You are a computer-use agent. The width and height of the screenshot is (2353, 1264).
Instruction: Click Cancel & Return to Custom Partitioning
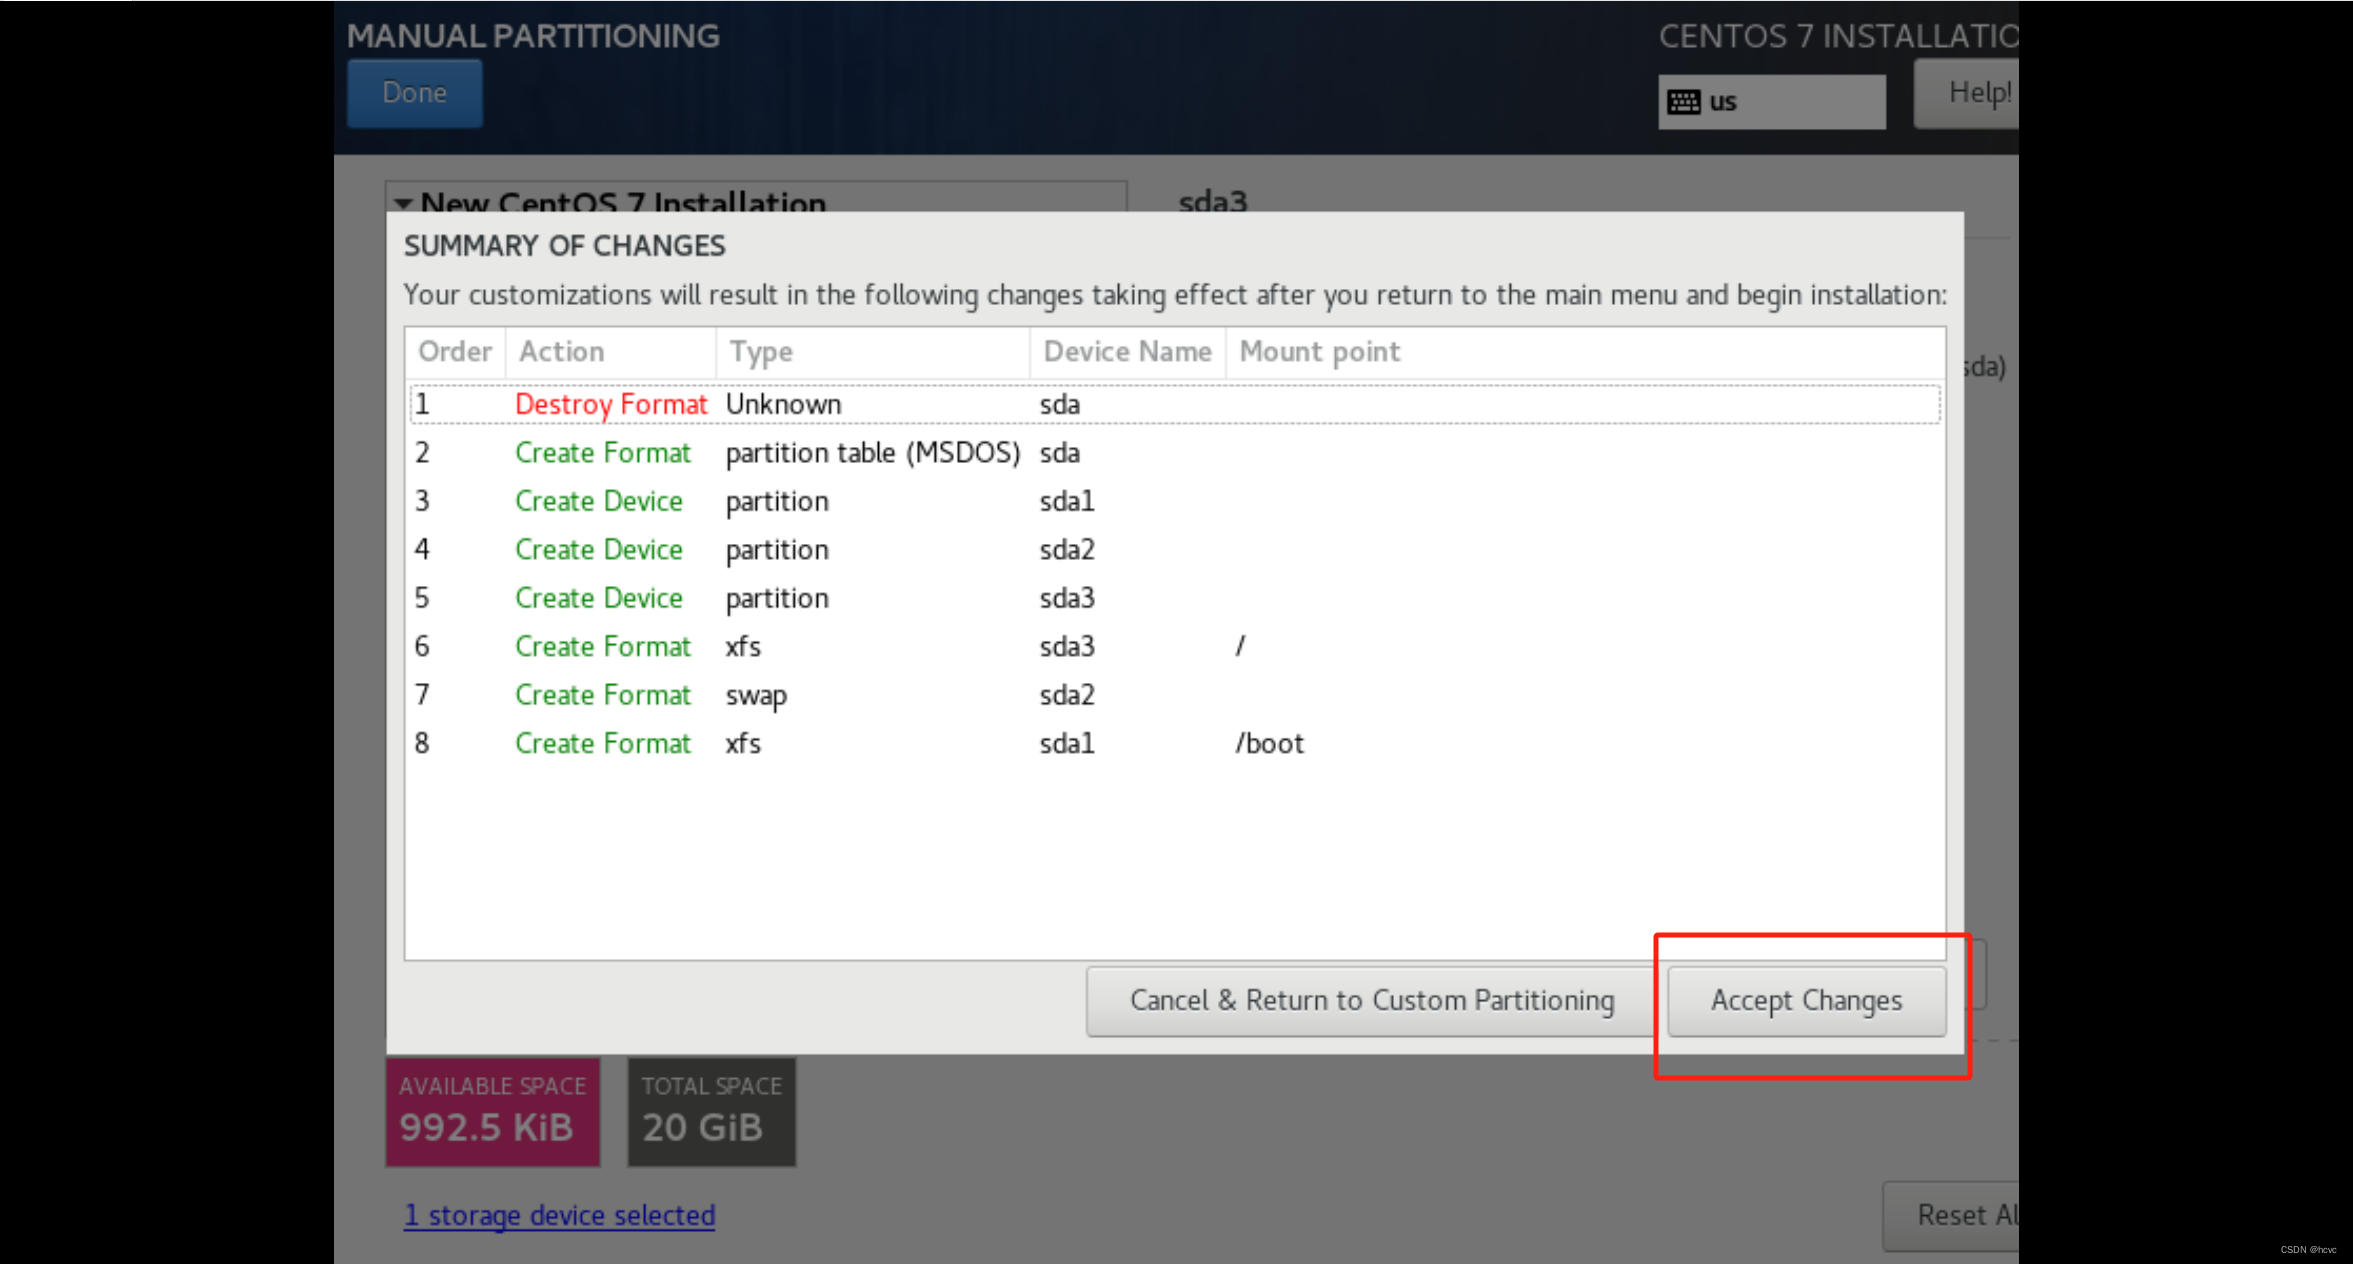[x=1371, y=1001]
